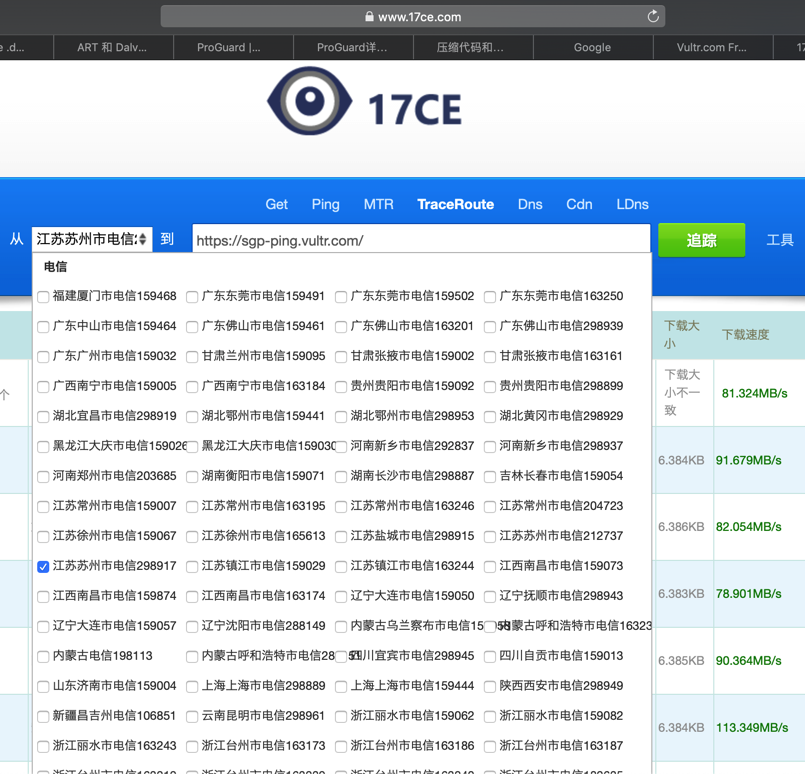
Task: Open the 工具 link
Action: 780,240
